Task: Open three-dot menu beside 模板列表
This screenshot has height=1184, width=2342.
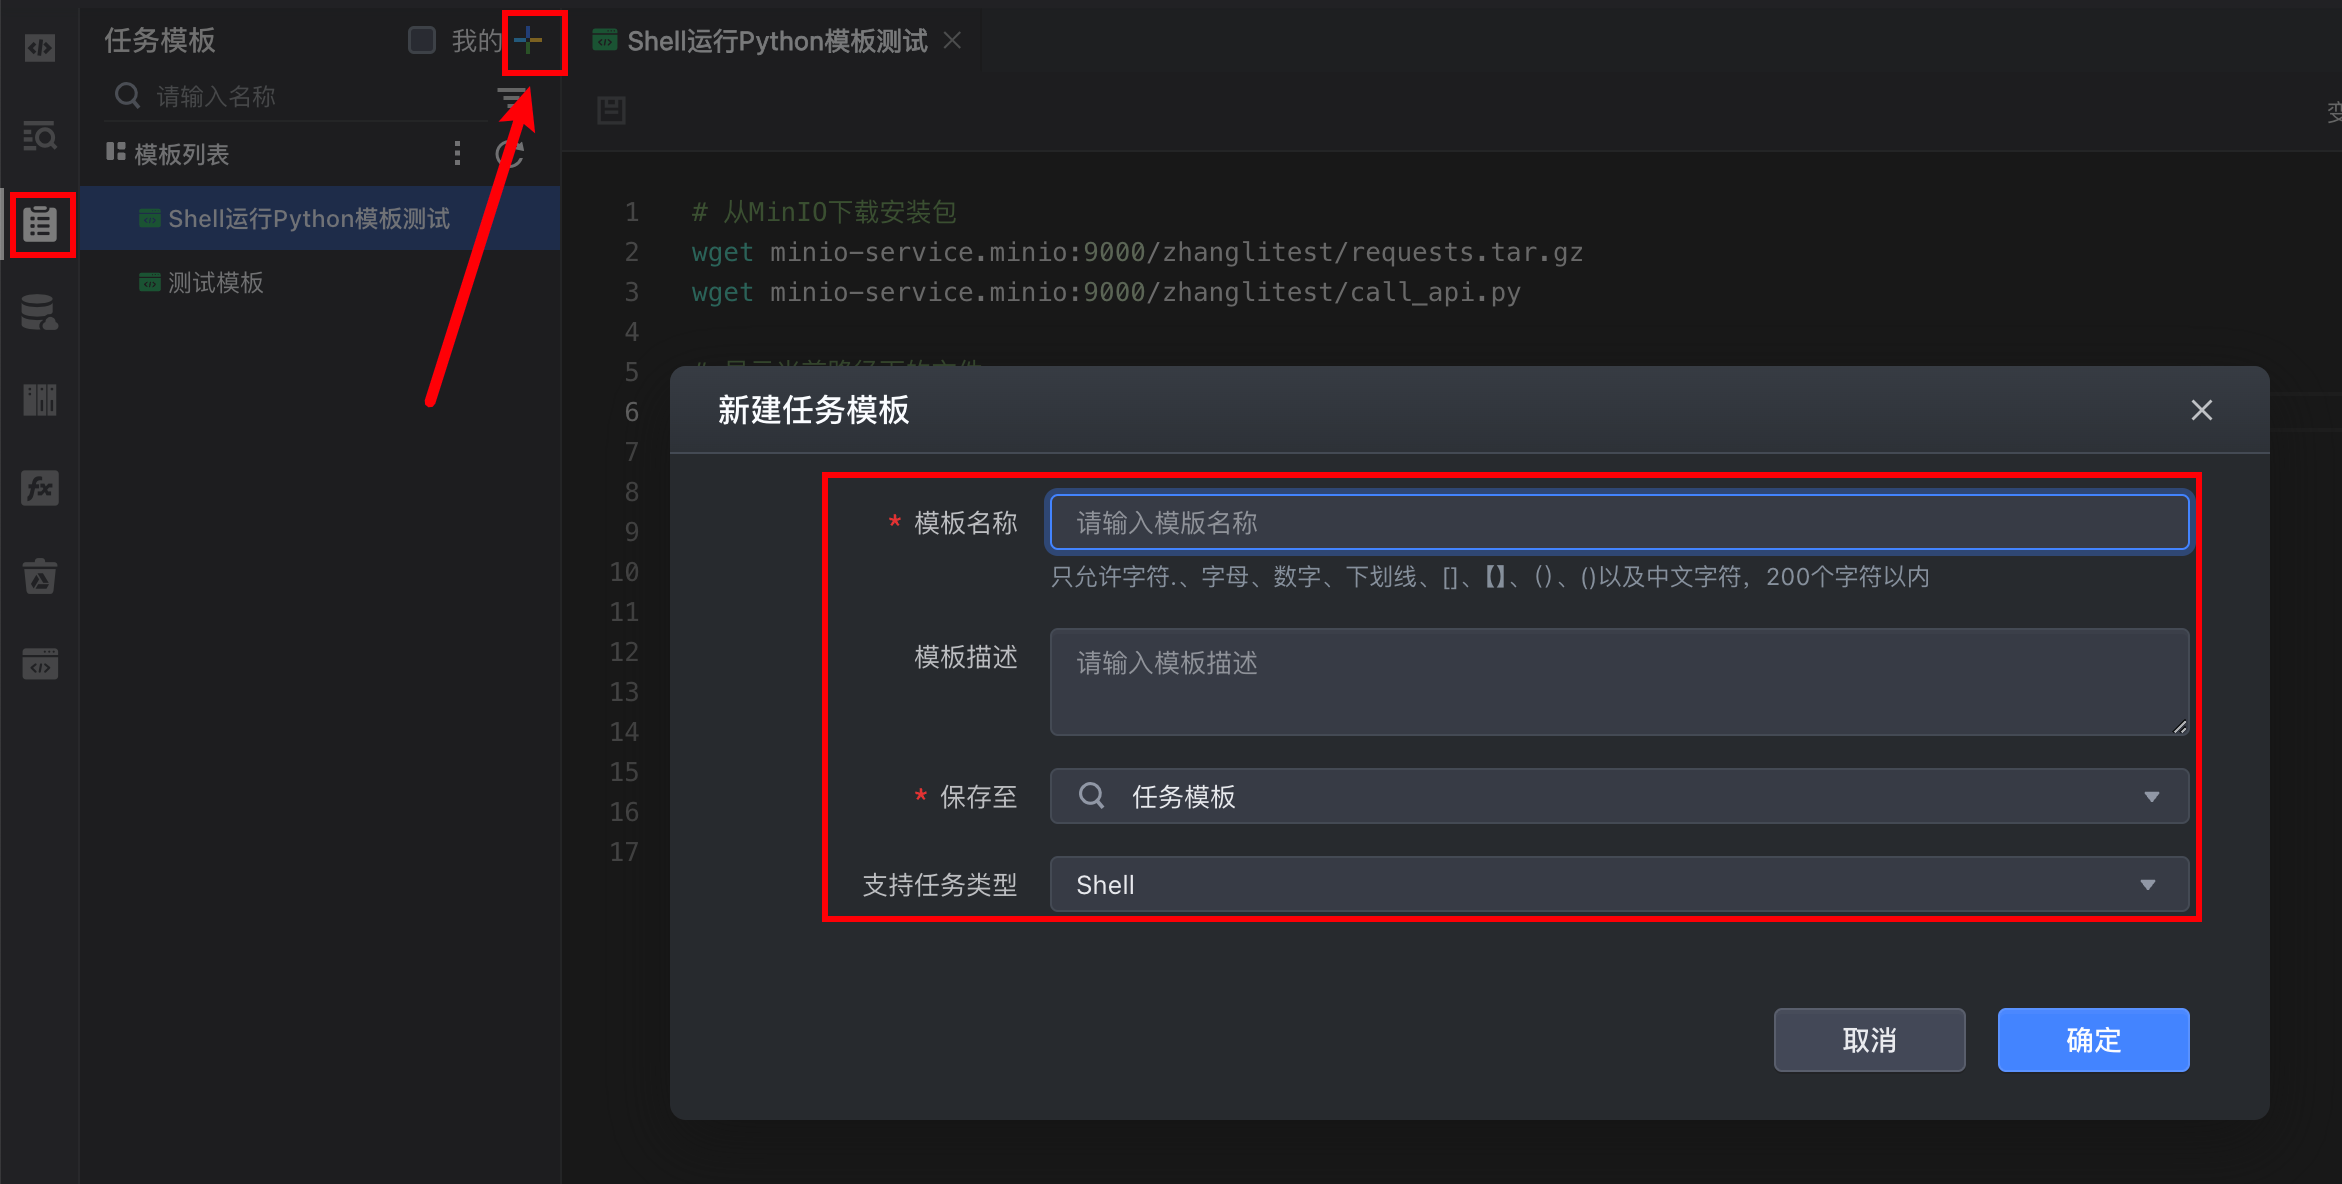Action: 457,153
